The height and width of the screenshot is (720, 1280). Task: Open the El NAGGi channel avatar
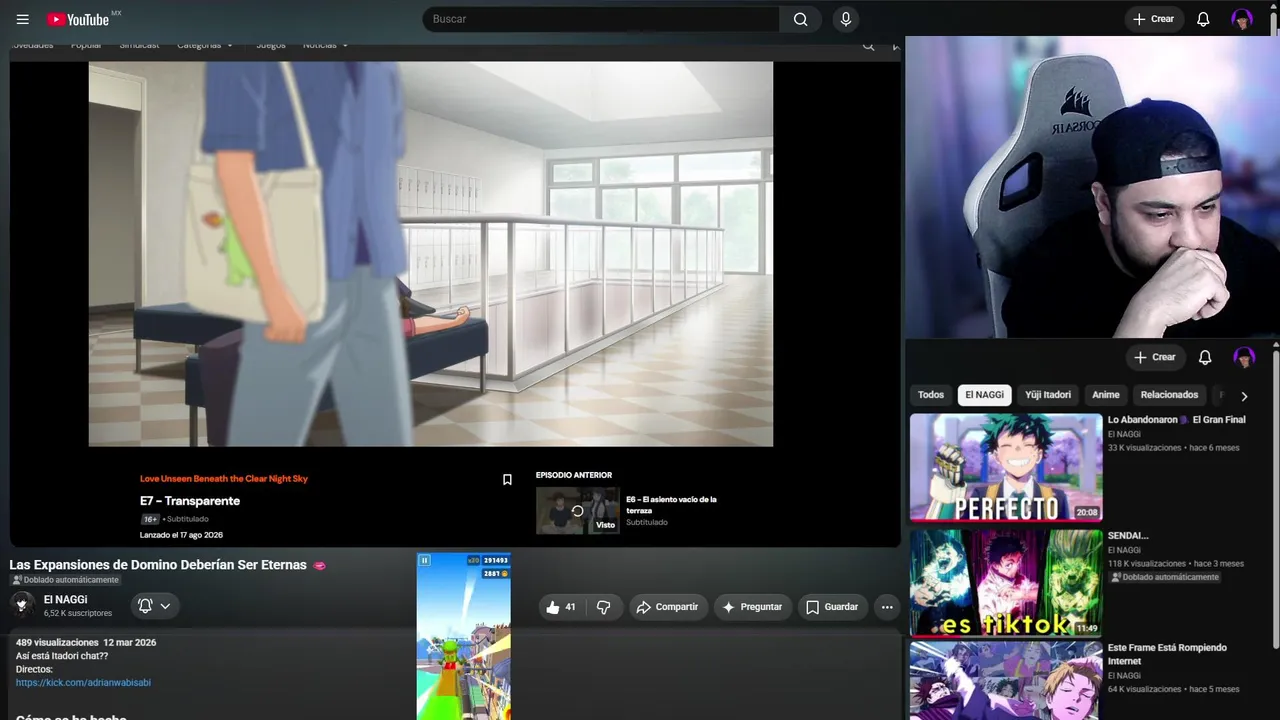pyautogui.click(x=22, y=605)
